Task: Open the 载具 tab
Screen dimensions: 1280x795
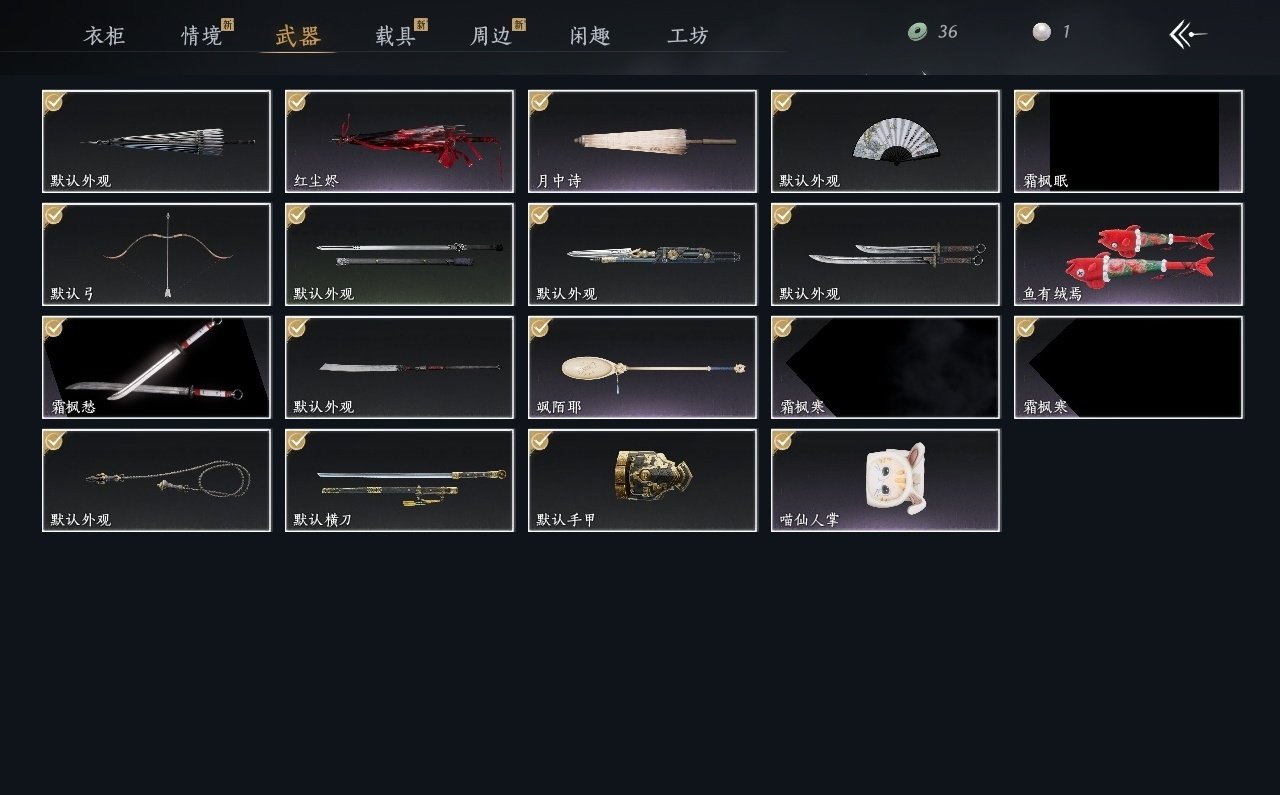Action: click(395, 36)
